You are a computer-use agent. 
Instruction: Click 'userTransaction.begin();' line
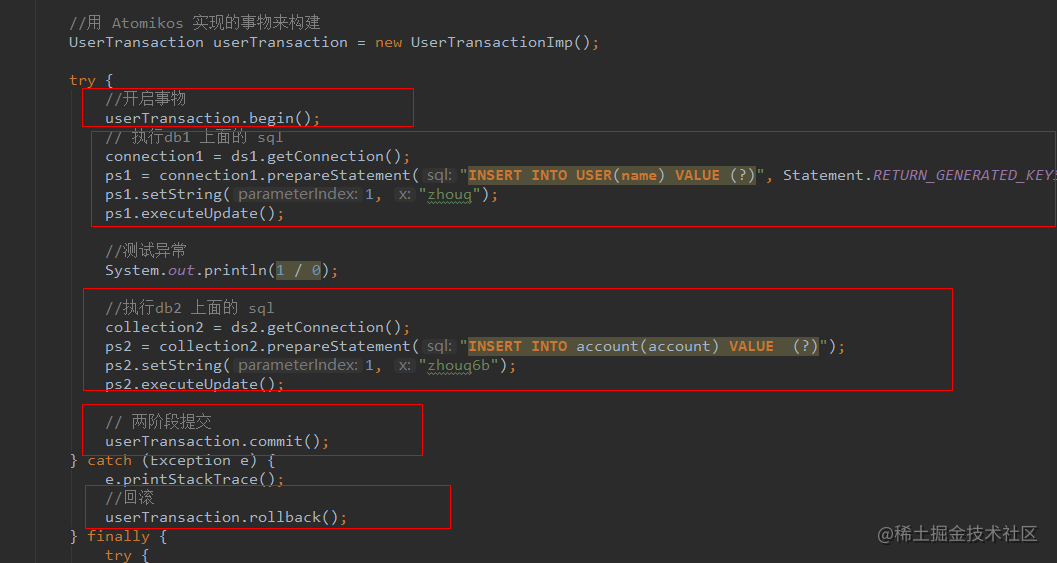pyautogui.click(x=212, y=118)
